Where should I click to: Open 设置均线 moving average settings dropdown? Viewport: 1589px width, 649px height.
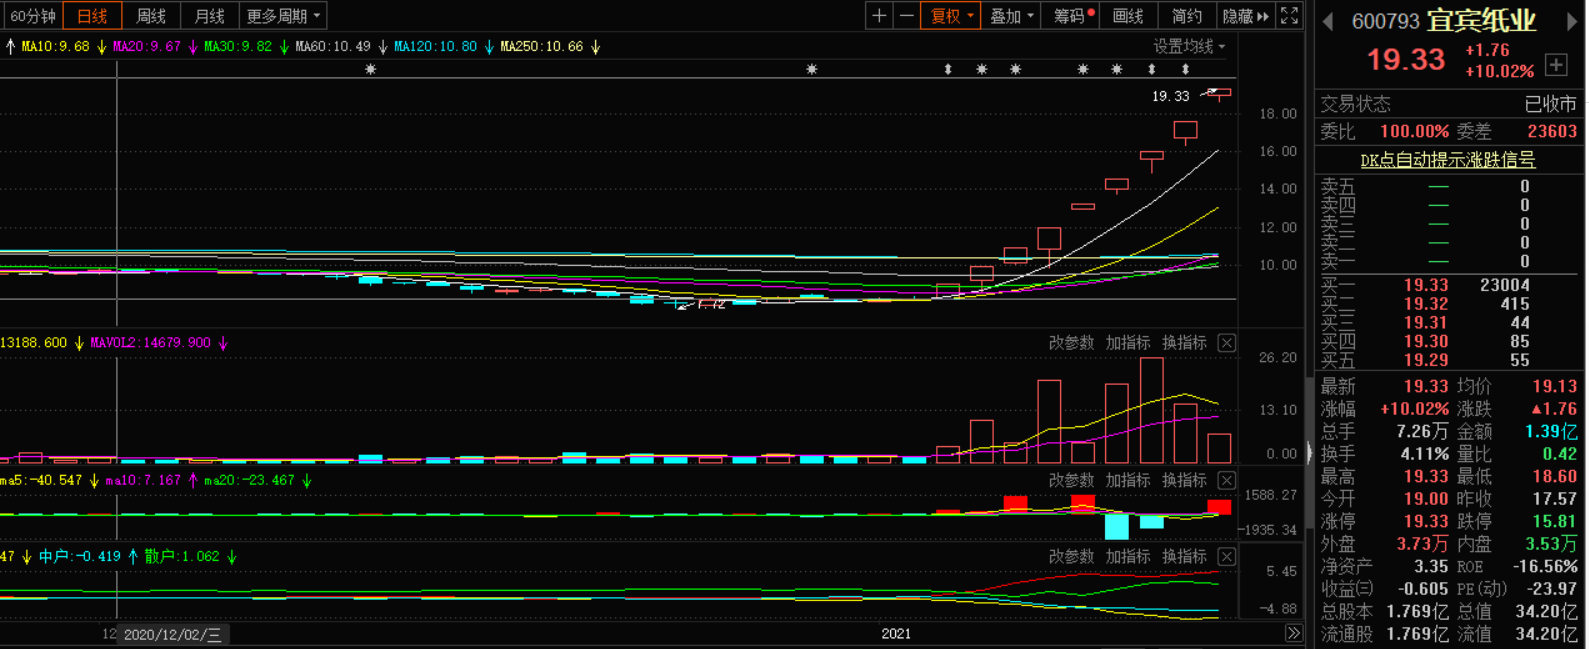(1188, 47)
